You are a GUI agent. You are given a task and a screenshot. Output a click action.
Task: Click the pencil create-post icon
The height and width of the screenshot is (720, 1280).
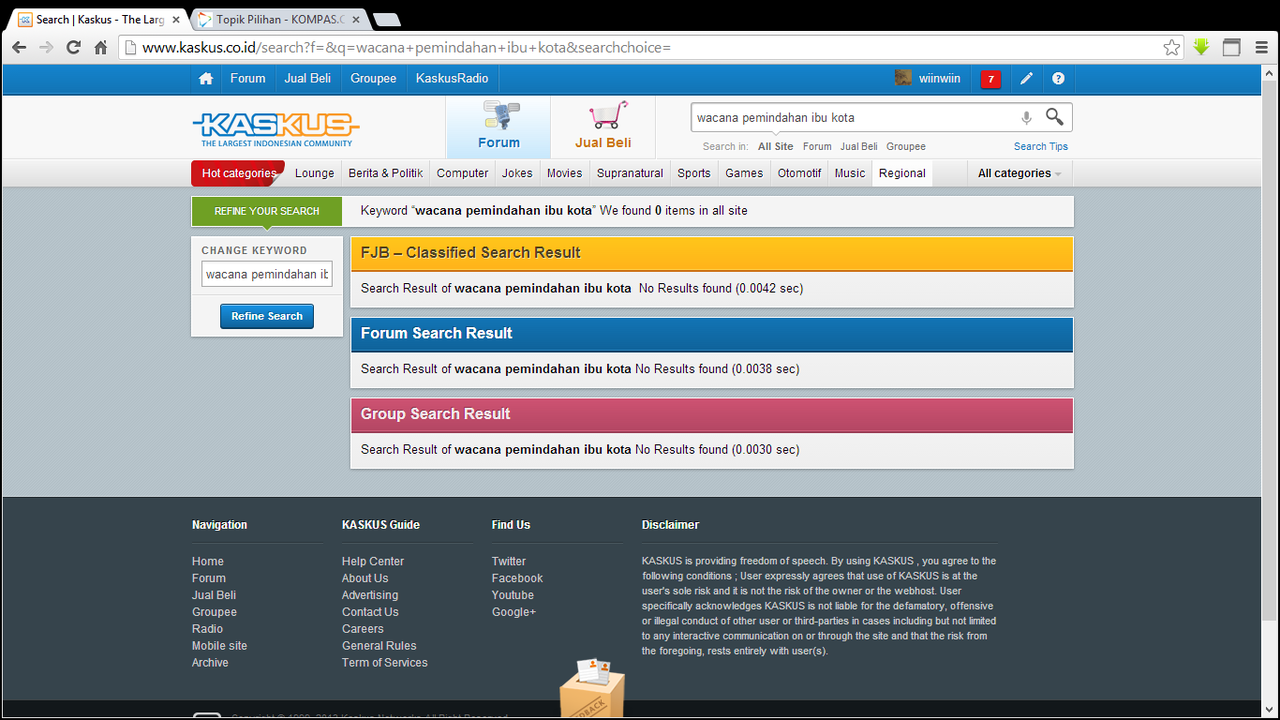coord(1026,78)
